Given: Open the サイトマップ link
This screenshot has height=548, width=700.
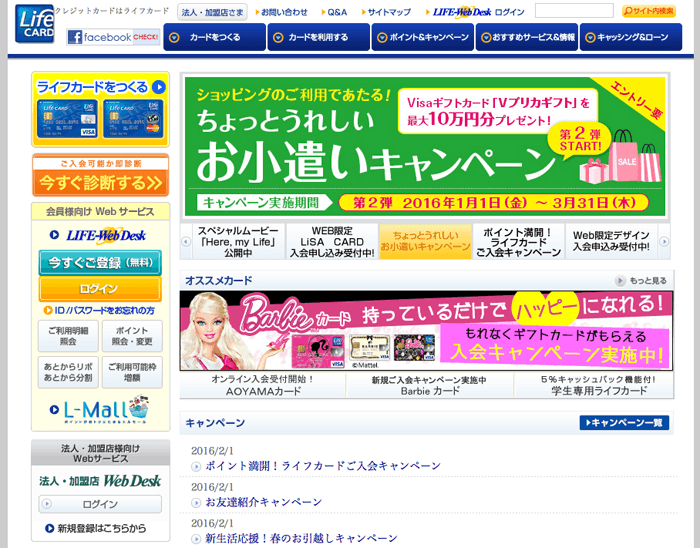Looking at the screenshot, I should coord(386,12).
